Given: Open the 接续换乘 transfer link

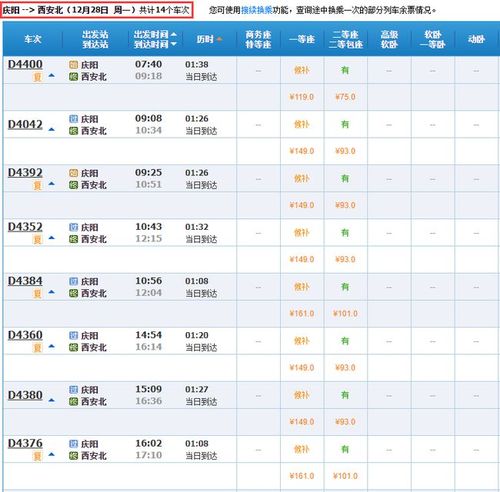Looking at the screenshot, I should (x=257, y=10).
